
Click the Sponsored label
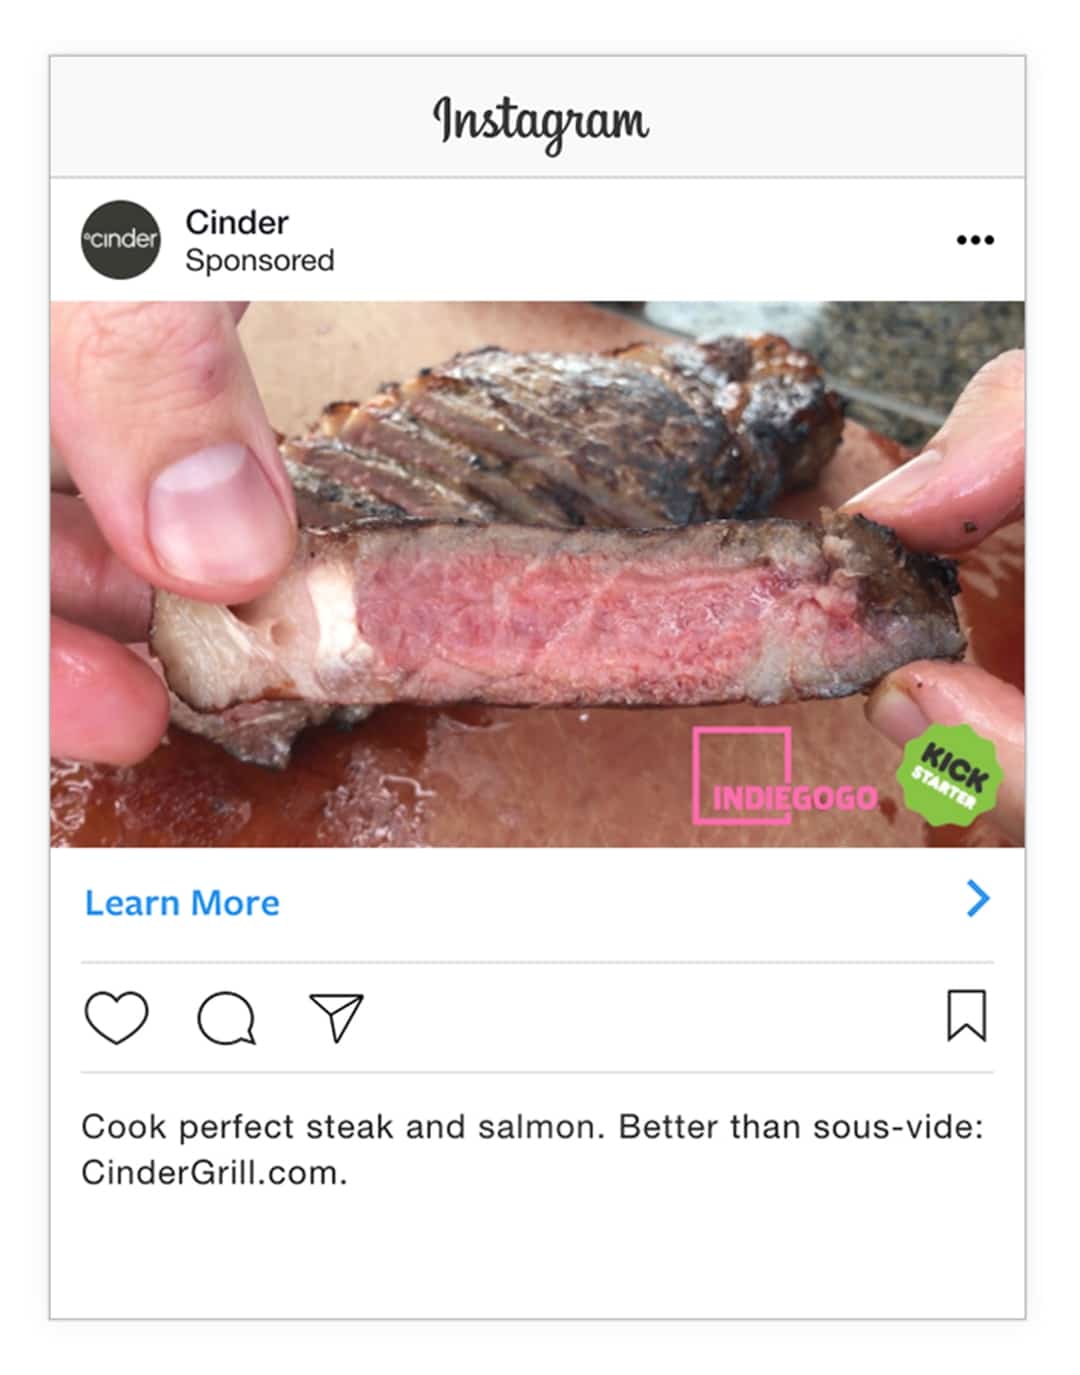tap(260, 260)
